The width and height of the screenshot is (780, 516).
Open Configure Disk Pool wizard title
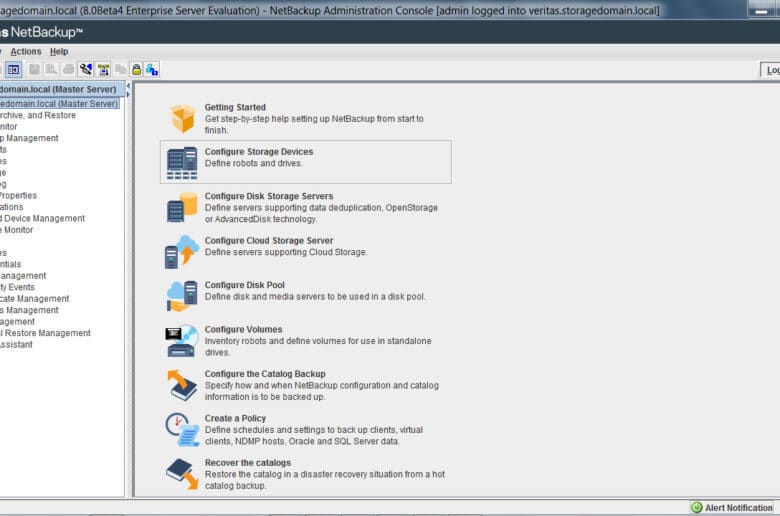click(x=245, y=285)
